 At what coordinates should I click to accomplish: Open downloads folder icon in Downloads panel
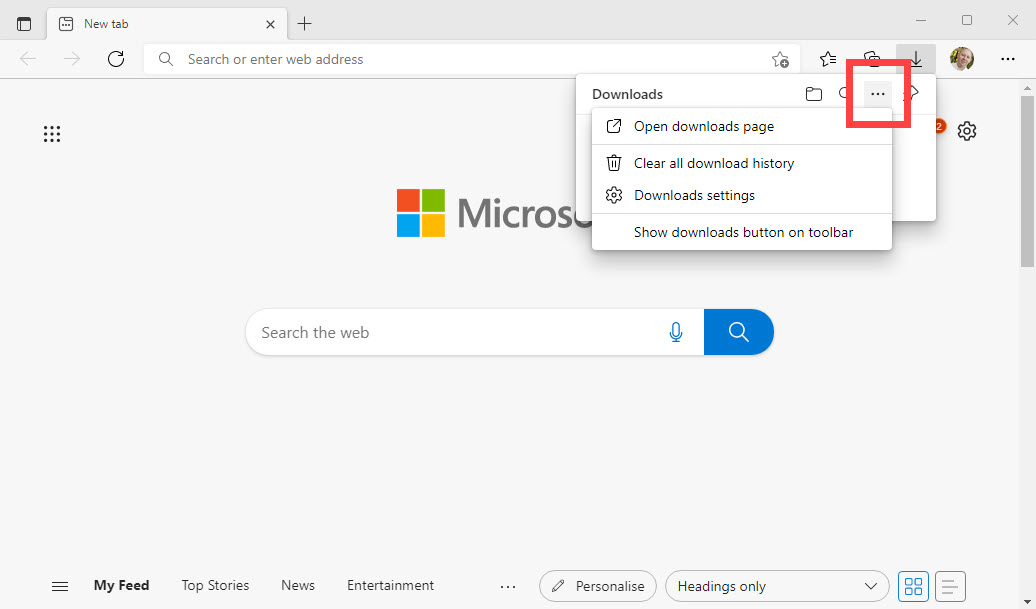coord(814,94)
